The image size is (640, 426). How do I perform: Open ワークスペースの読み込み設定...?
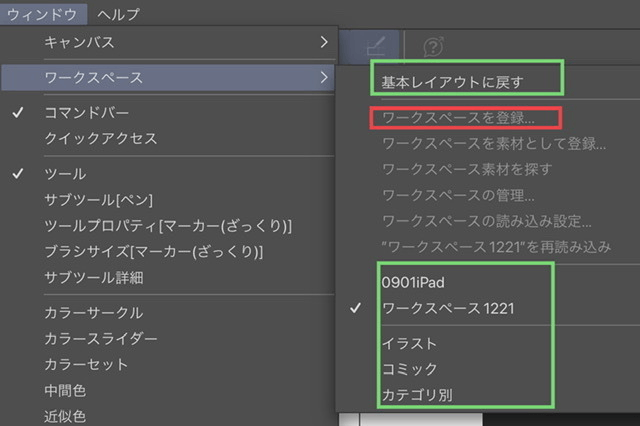click(487, 221)
